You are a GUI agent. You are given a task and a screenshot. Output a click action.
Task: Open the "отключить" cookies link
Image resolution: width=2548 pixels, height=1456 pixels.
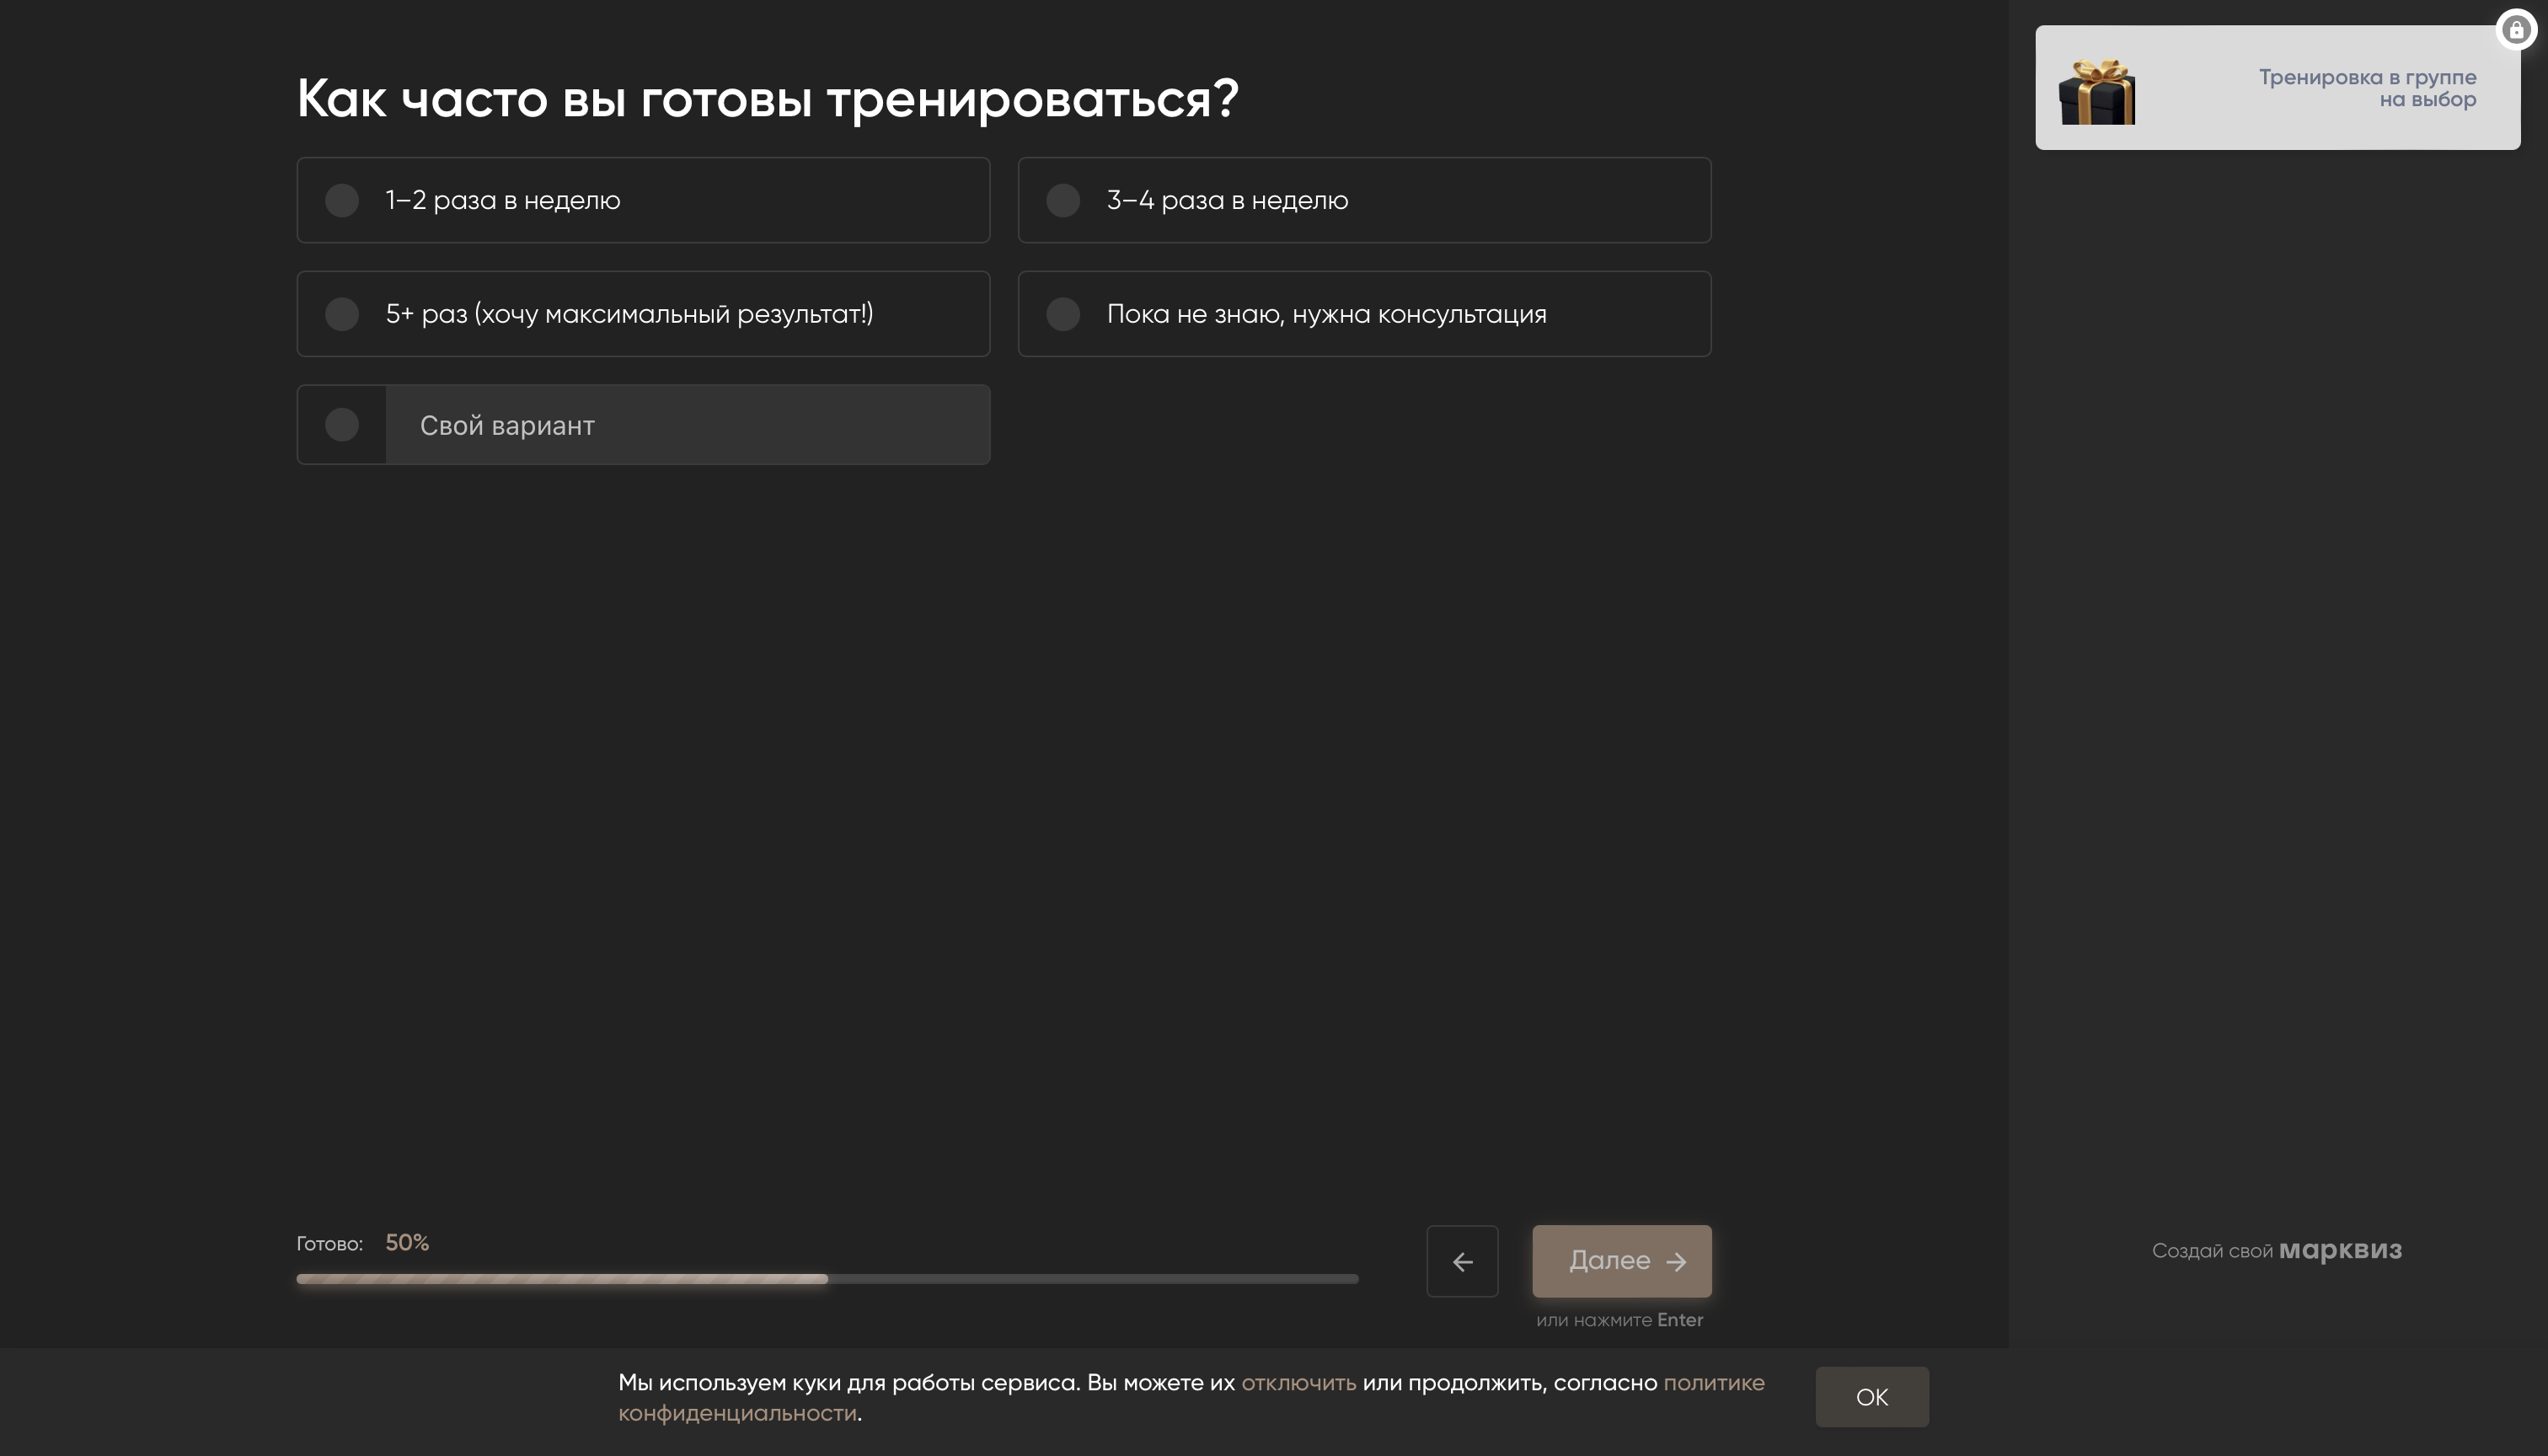(x=1299, y=1383)
